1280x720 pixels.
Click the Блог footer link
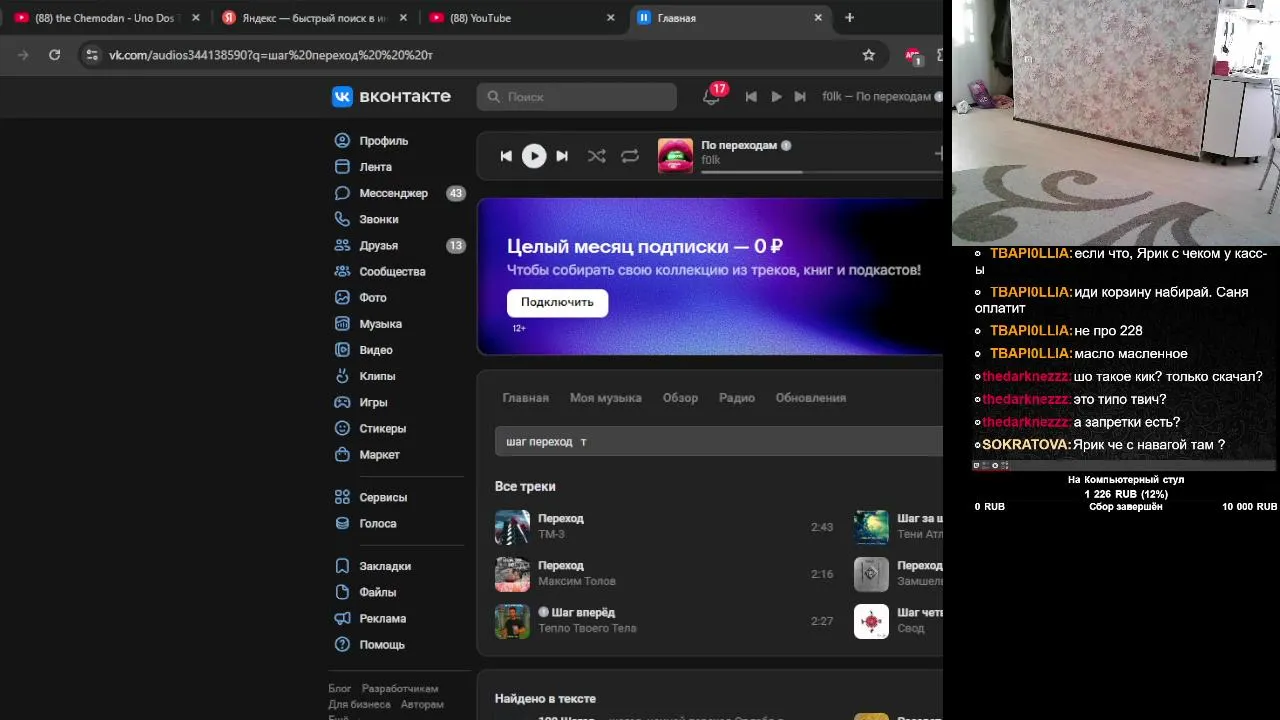tap(340, 689)
